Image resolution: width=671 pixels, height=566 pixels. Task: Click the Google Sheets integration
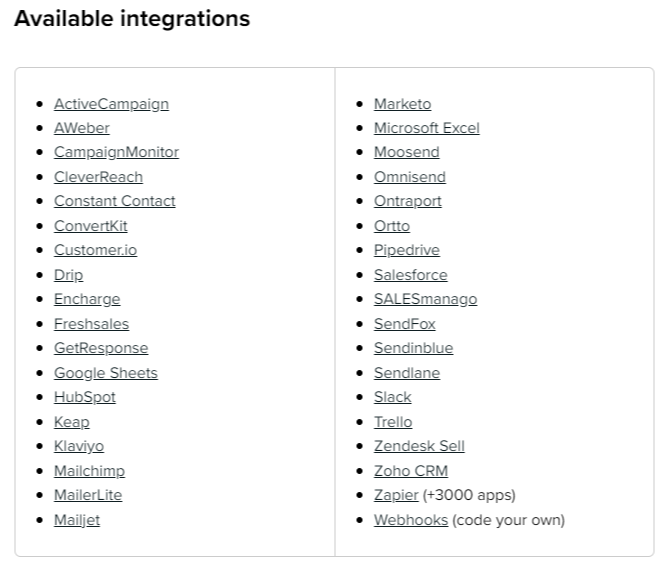point(106,373)
